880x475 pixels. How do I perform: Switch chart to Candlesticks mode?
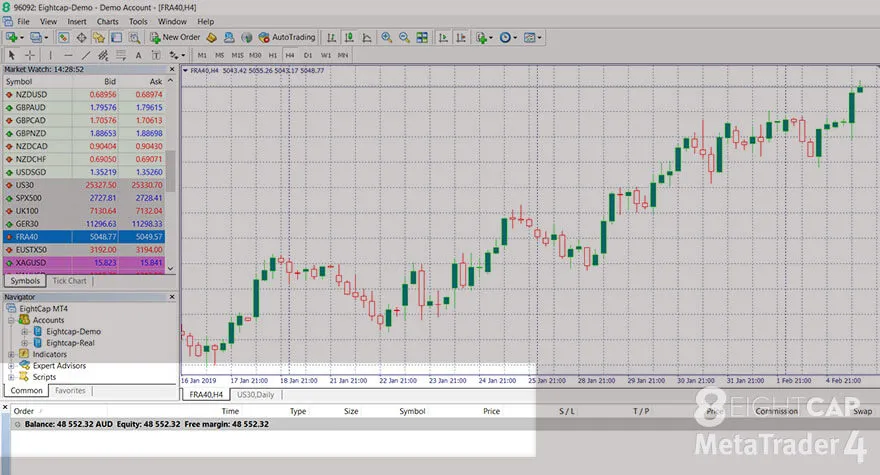(349, 38)
